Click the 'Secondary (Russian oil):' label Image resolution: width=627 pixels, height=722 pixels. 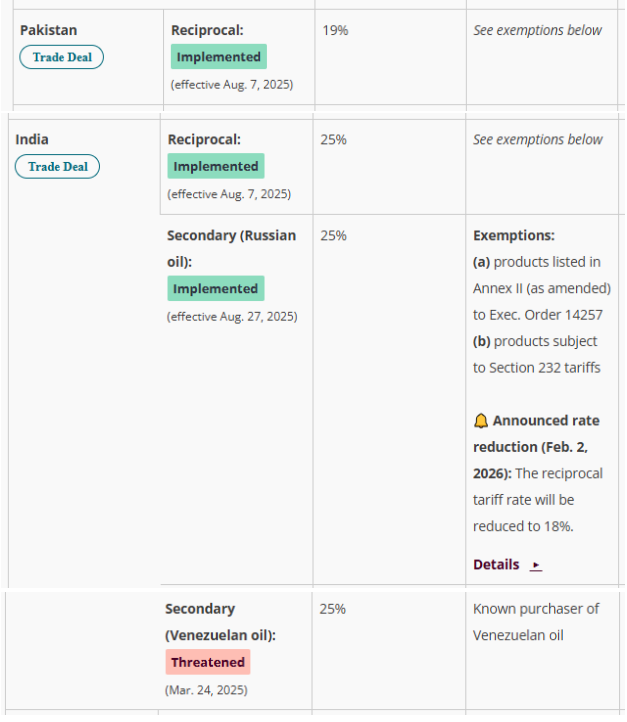[231, 248]
